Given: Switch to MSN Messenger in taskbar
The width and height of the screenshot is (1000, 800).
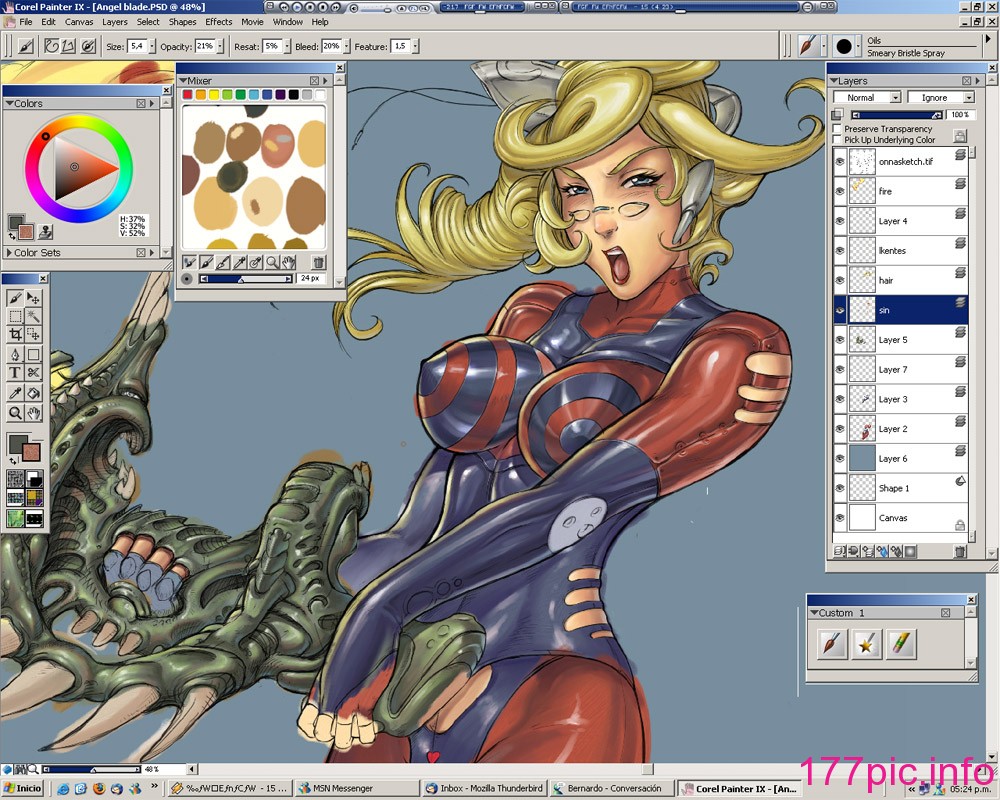Looking at the screenshot, I should [357, 789].
